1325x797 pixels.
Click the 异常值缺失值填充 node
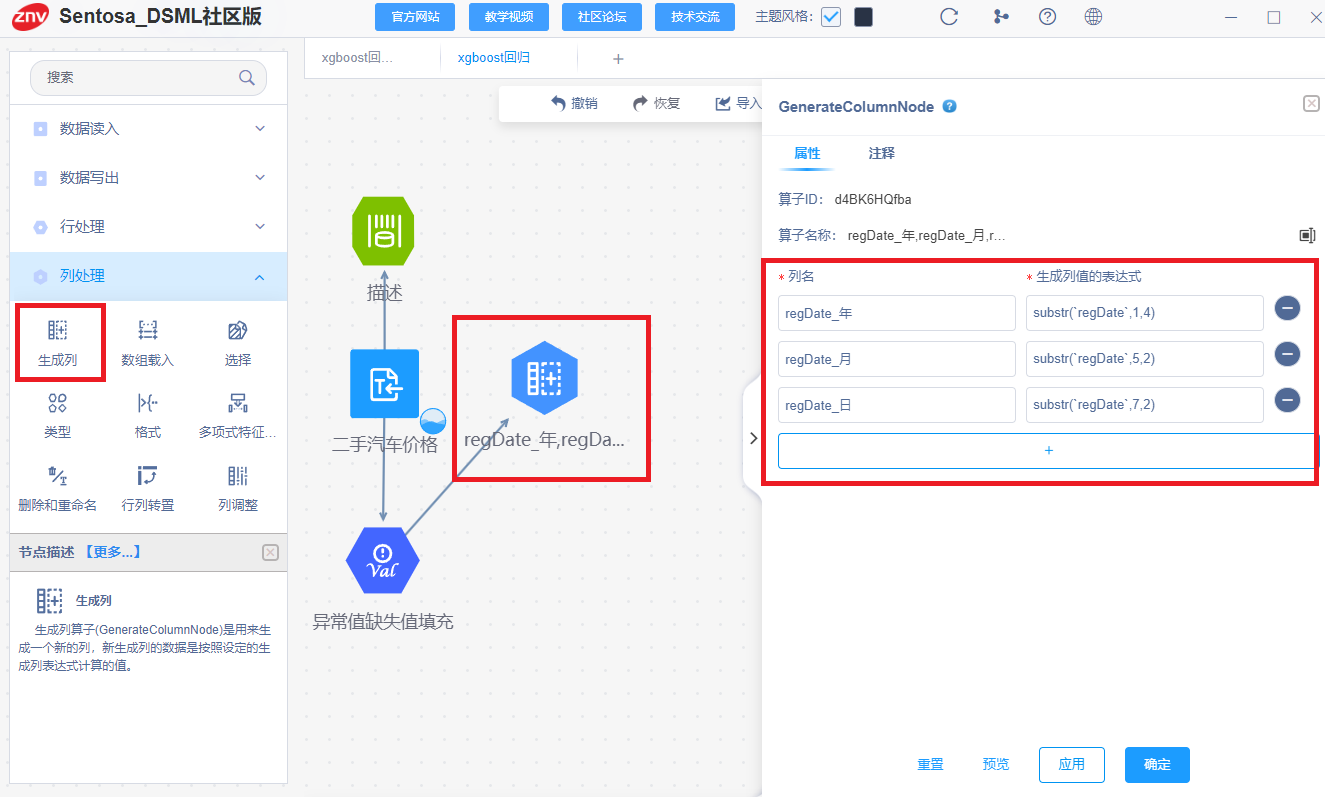click(x=383, y=560)
